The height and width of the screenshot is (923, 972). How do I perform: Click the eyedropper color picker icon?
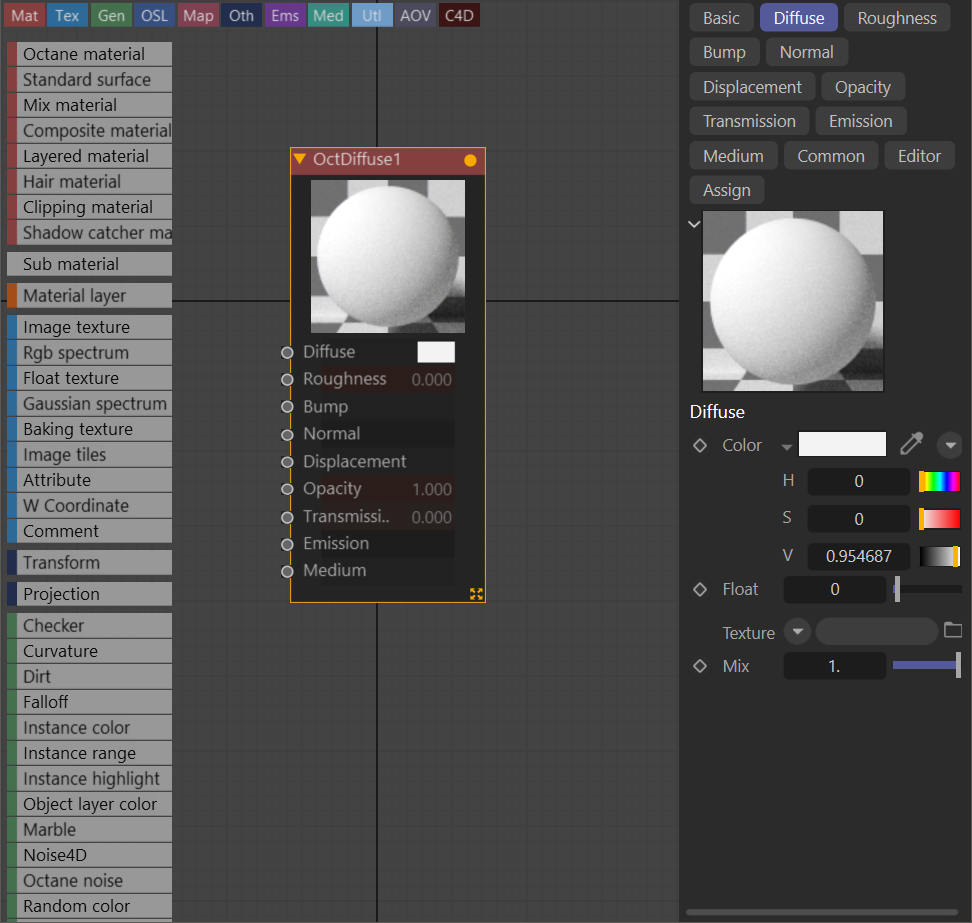point(911,444)
